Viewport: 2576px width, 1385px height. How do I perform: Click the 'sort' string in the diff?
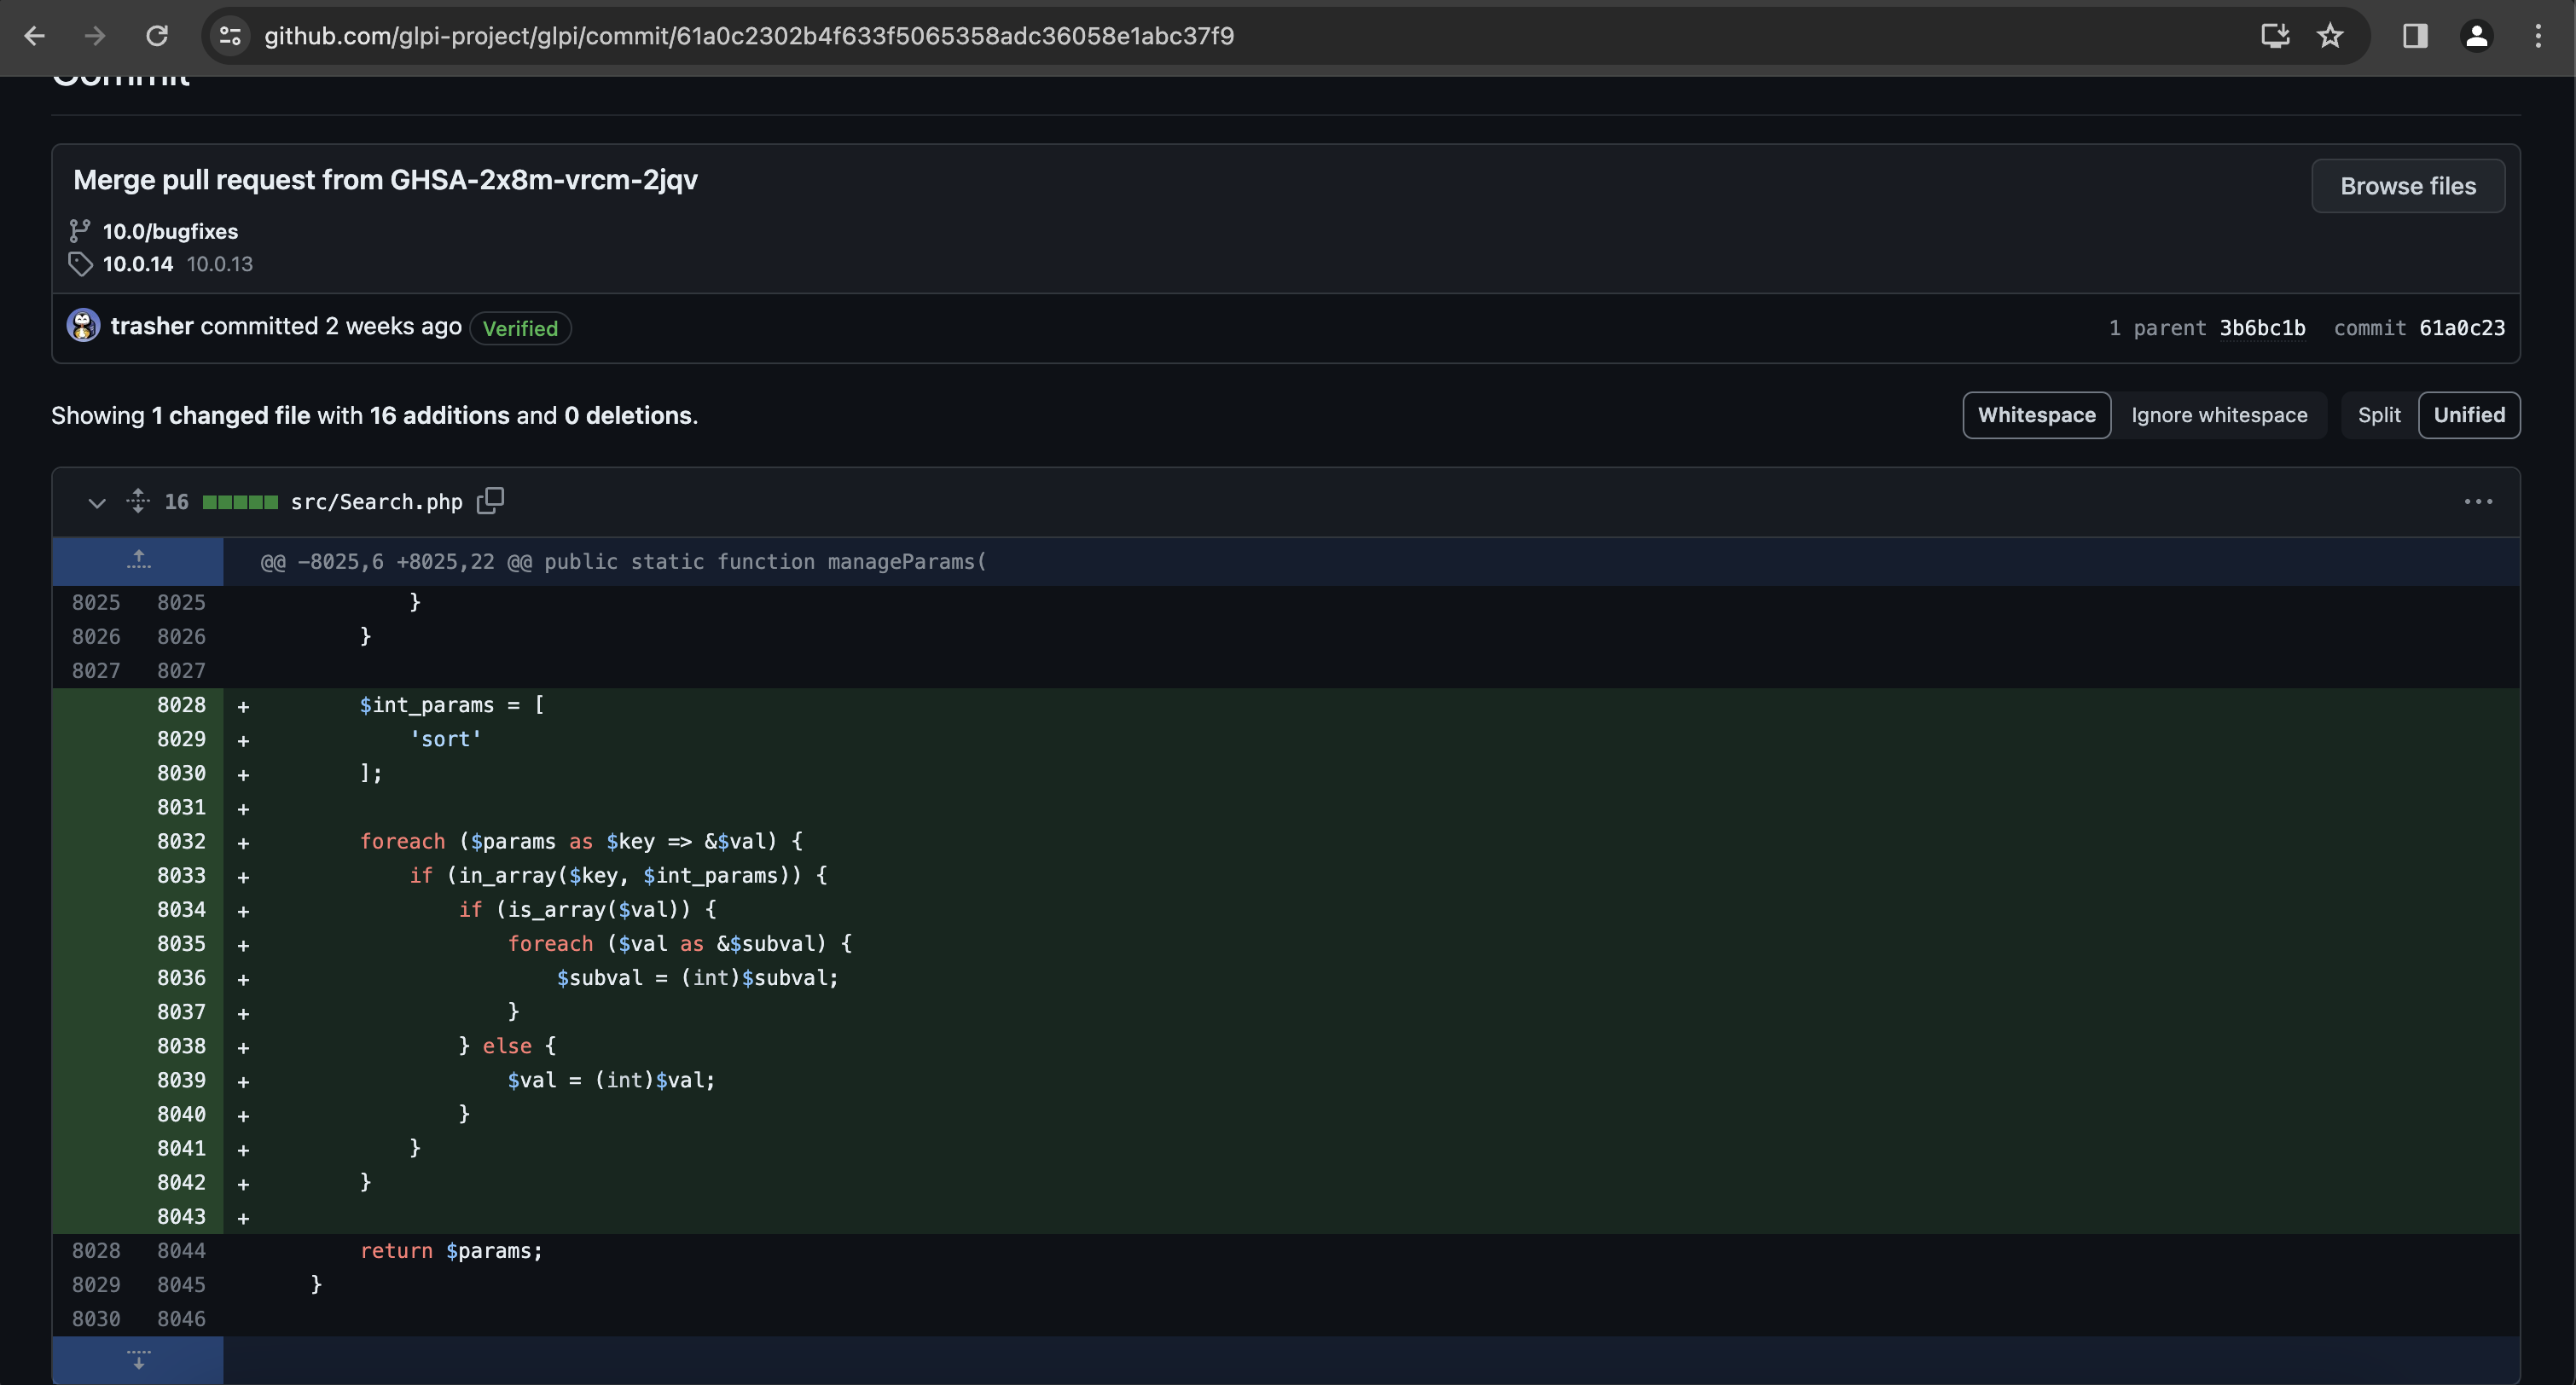point(445,739)
